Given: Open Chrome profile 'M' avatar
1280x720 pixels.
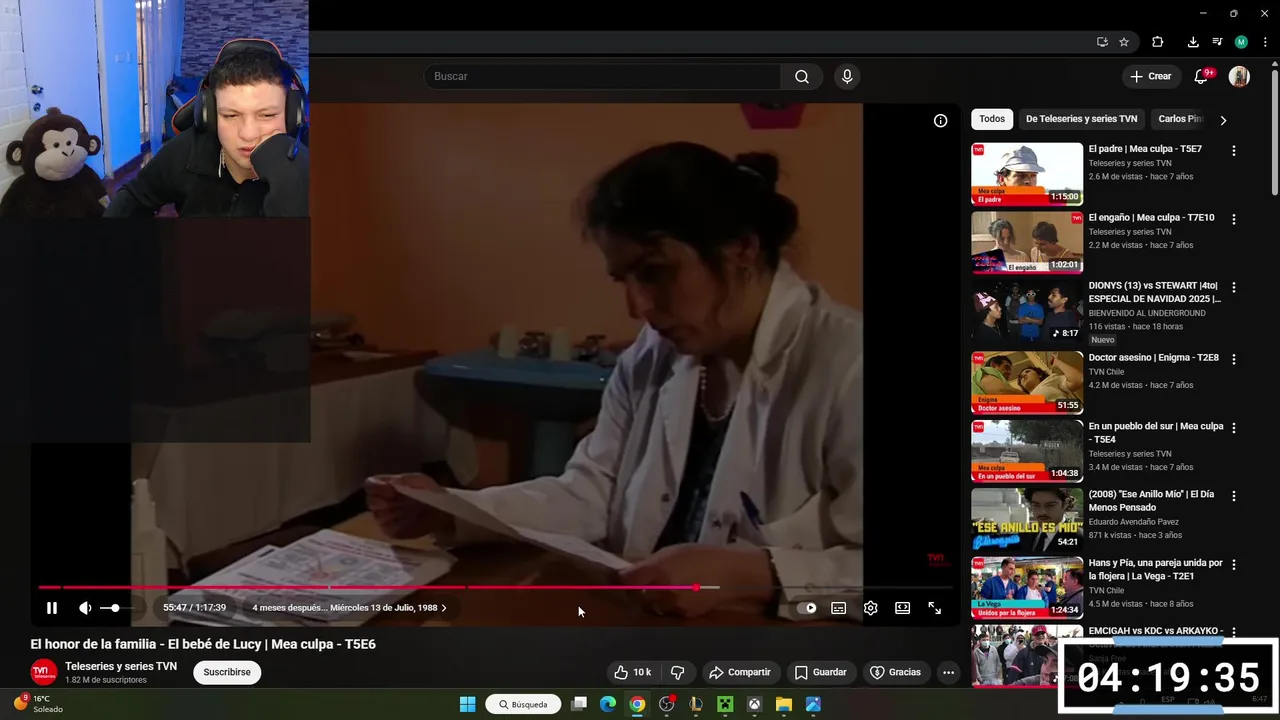Looking at the screenshot, I should pos(1241,42).
